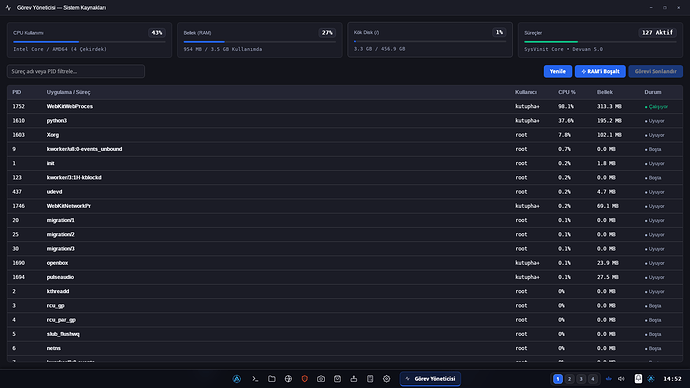
Task: Click the 14:52 taskbar clock
Action: [x=672, y=379]
